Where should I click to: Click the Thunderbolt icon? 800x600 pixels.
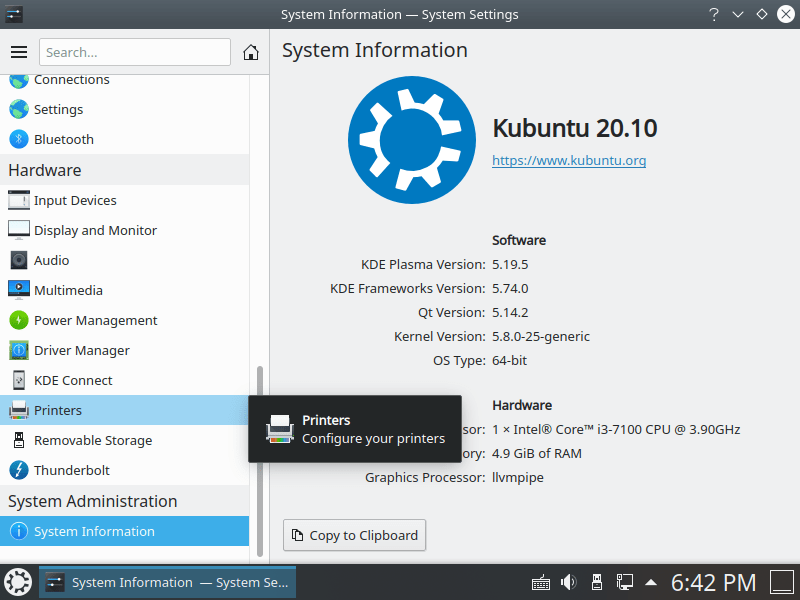[19, 470]
